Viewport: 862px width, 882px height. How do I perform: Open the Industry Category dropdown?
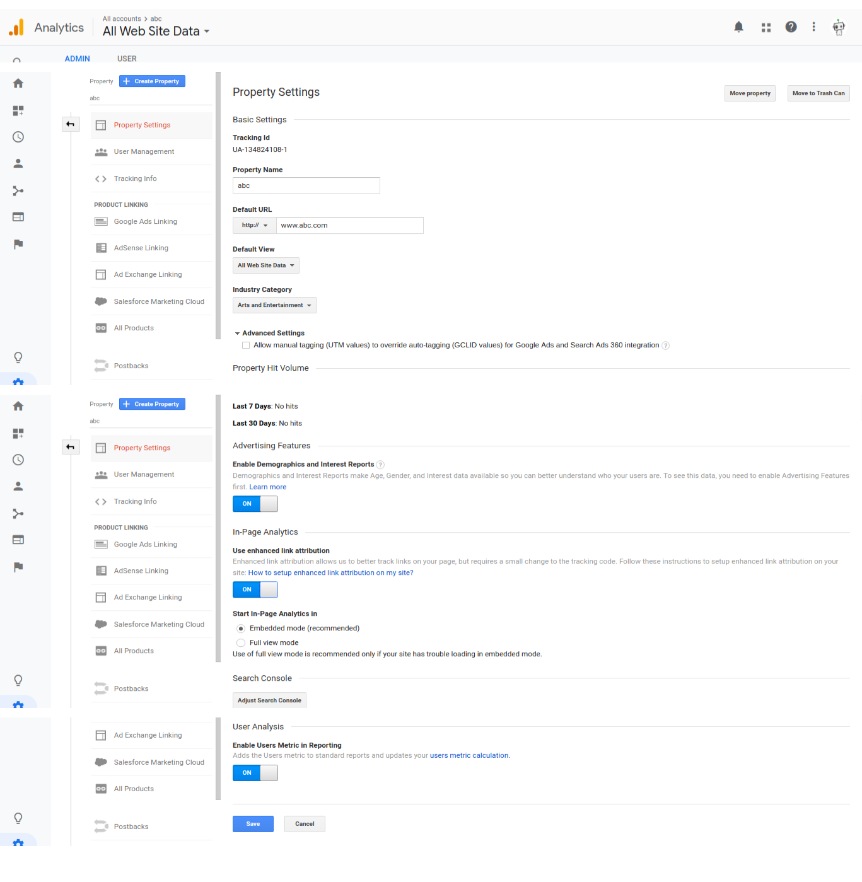pos(275,305)
